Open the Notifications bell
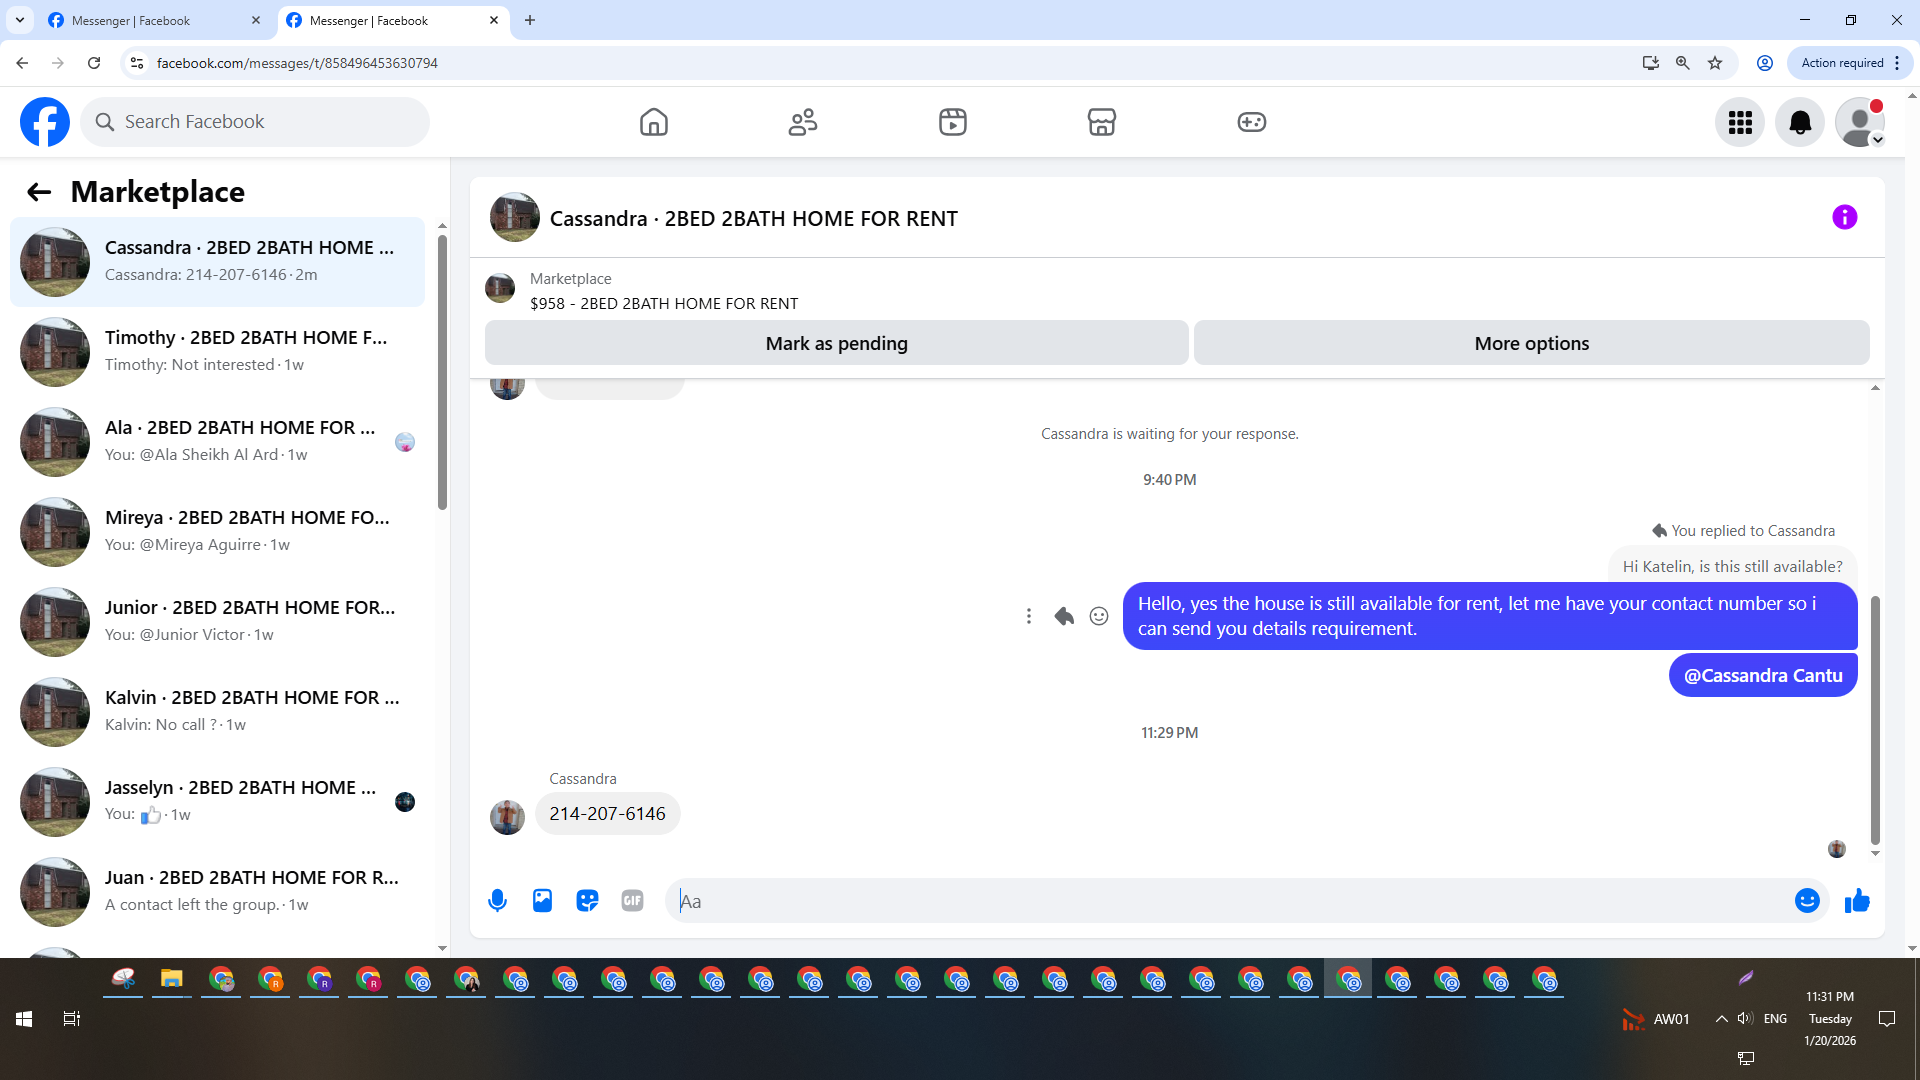The height and width of the screenshot is (1080, 1920). coord(1800,122)
